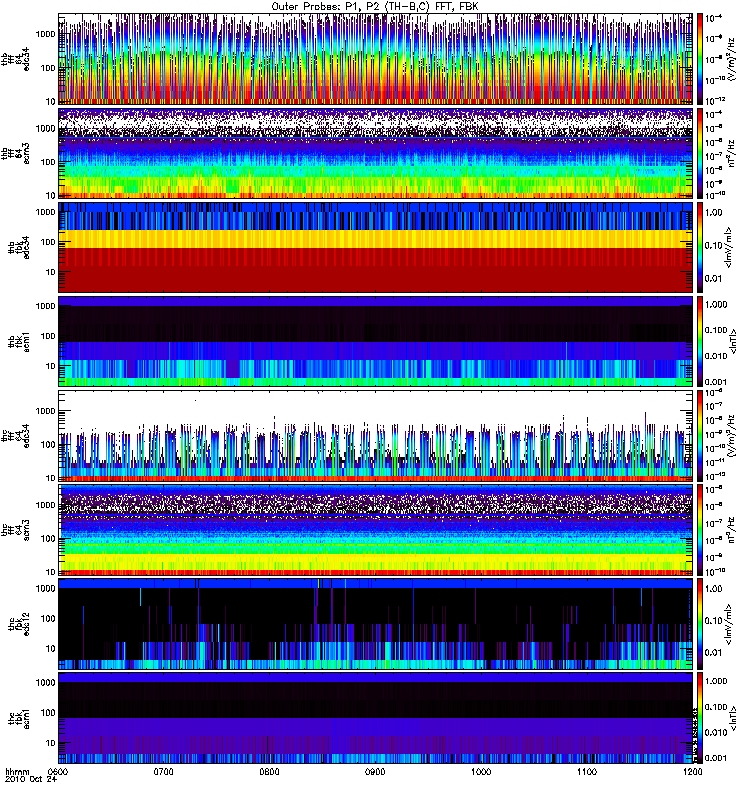Viewport: 750px width, 800px height.
Task: Click the '1100' time axis label
Action: pyautogui.click(x=587, y=771)
